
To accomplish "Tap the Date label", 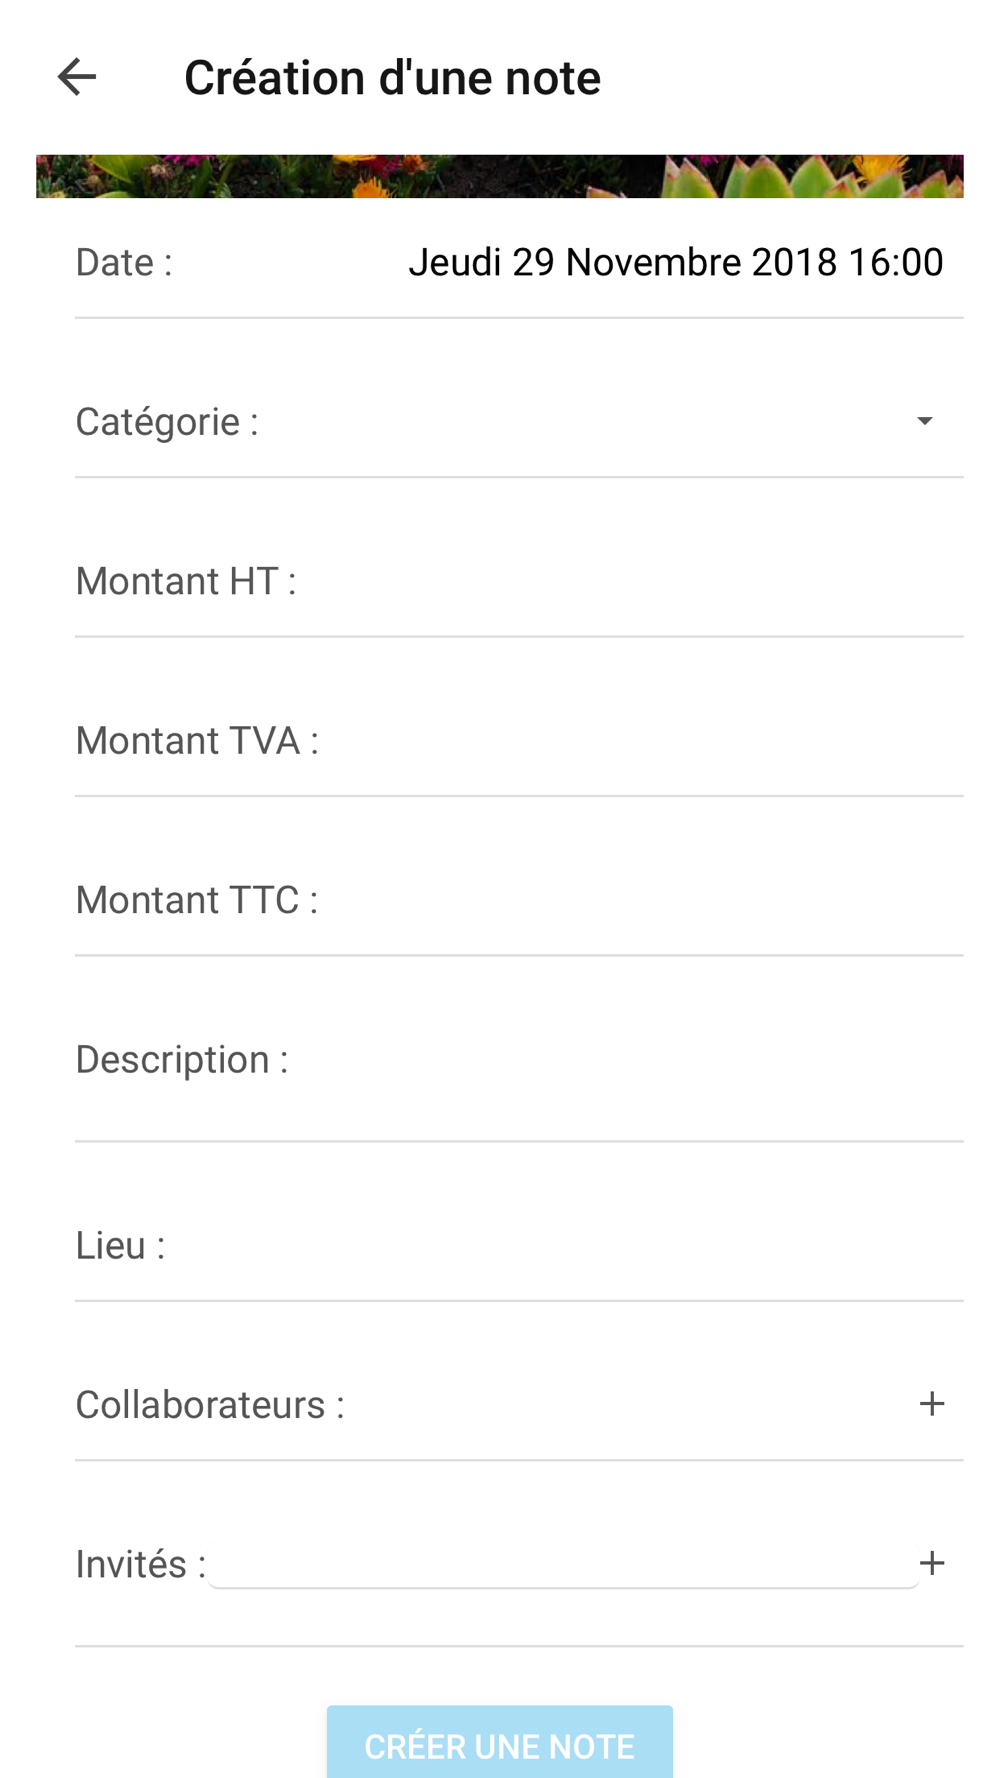I will pyautogui.click(x=124, y=262).
